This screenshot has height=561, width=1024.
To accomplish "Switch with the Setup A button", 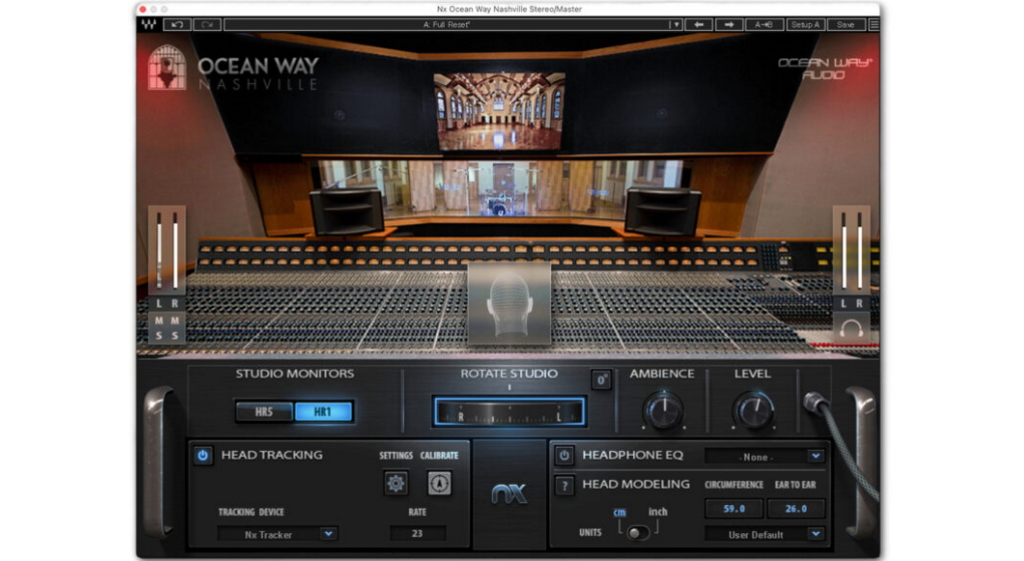I will click(805, 25).
